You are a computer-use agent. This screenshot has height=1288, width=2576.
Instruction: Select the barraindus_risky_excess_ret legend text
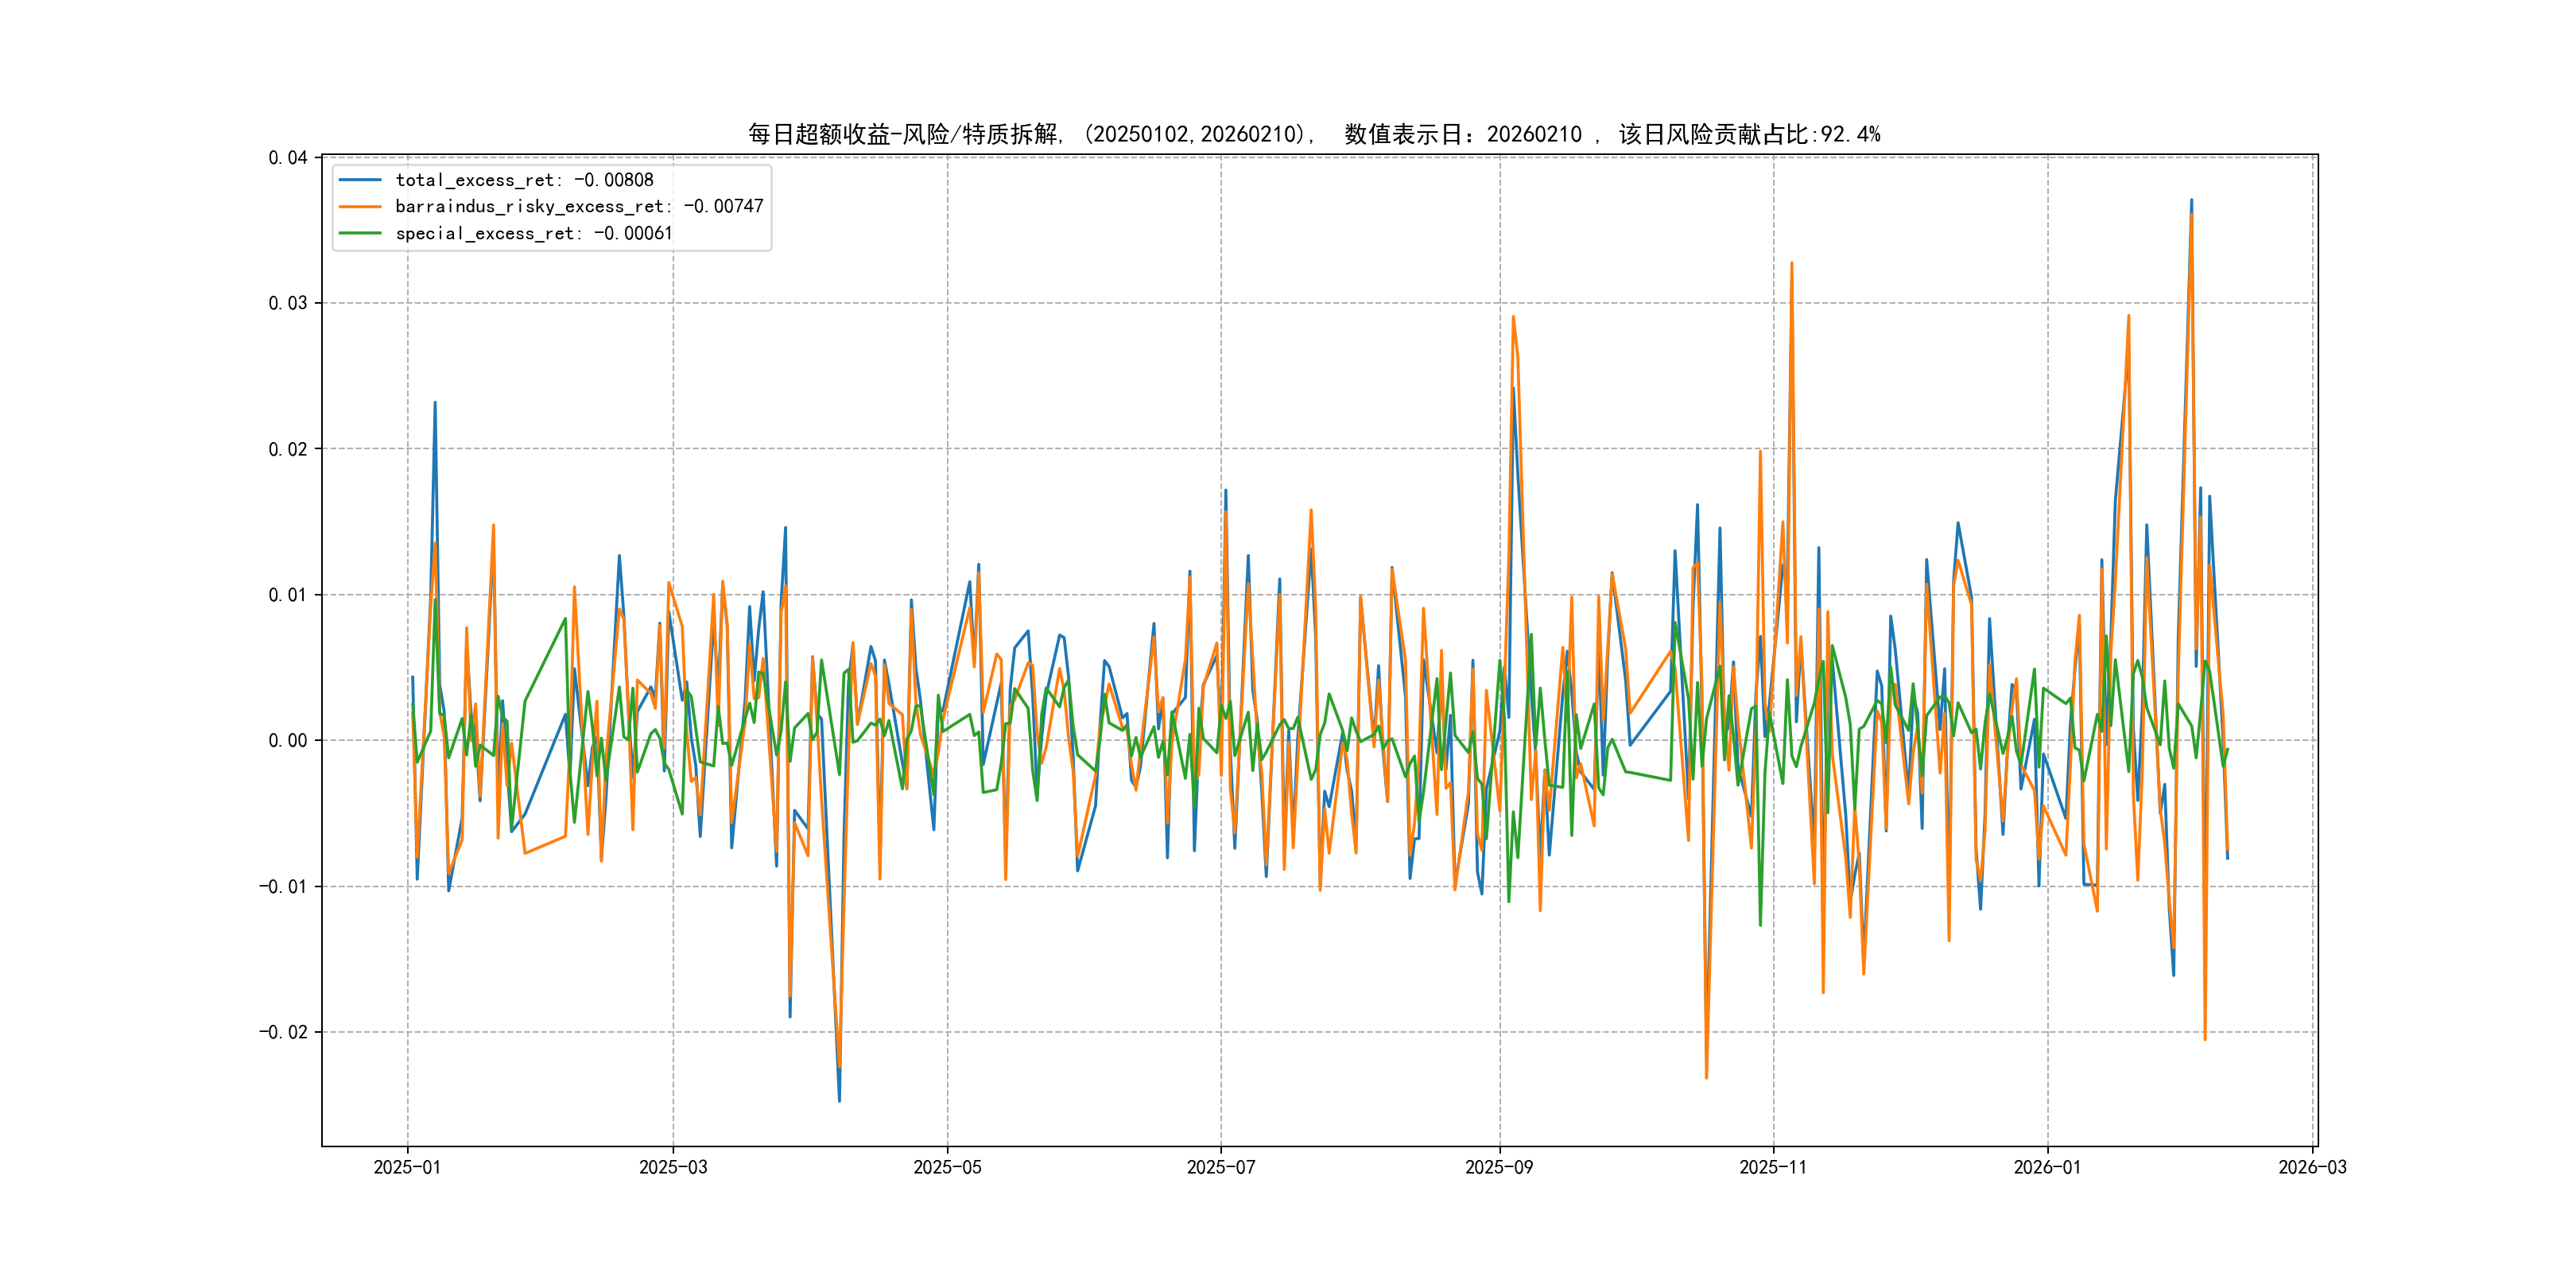point(579,207)
